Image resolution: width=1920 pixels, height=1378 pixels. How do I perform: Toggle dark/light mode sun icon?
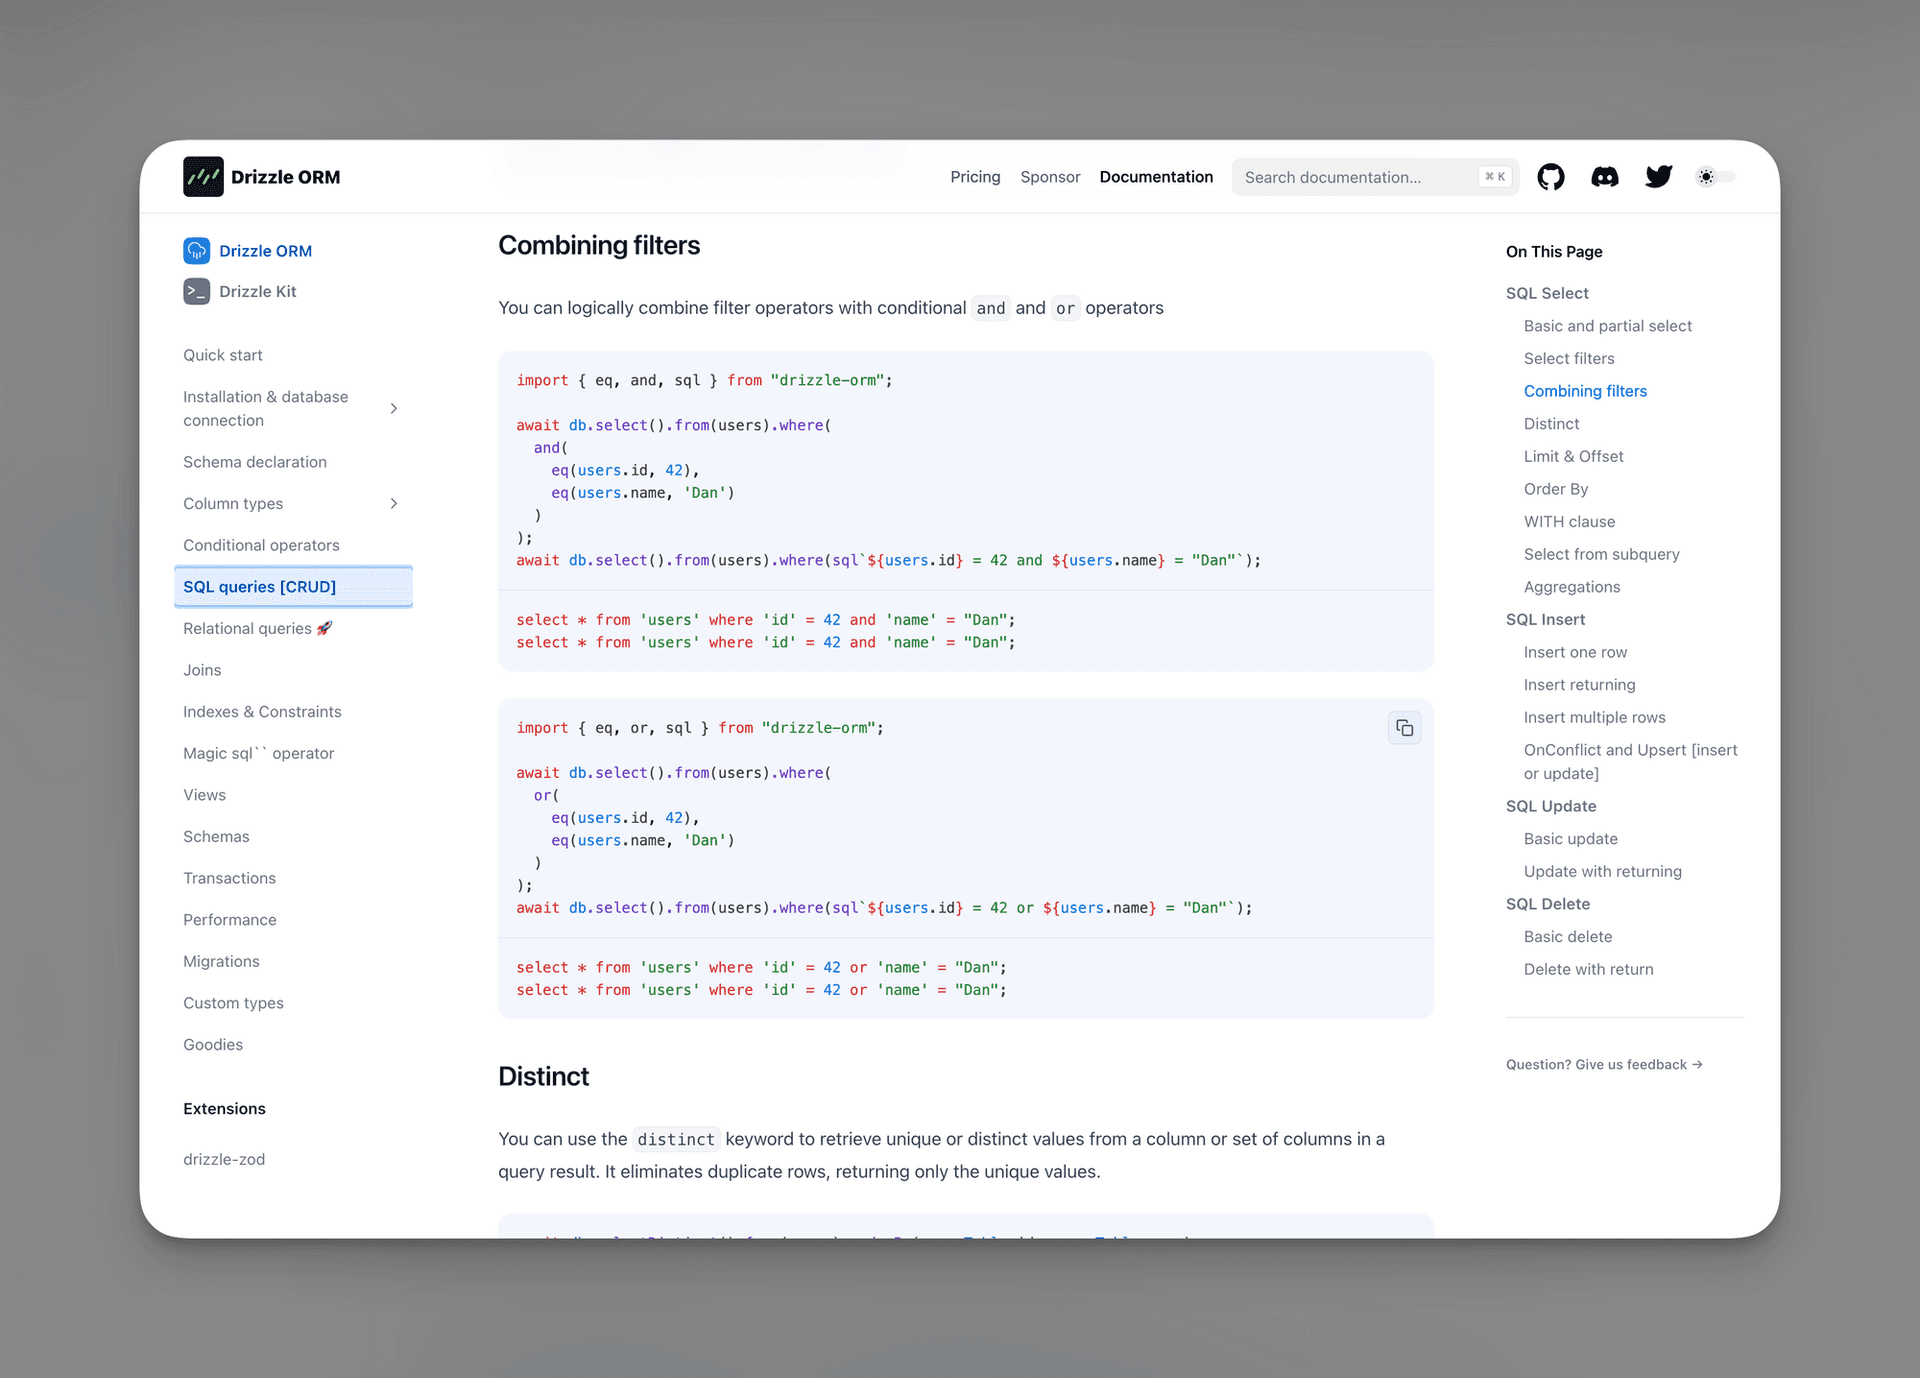(1707, 176)
